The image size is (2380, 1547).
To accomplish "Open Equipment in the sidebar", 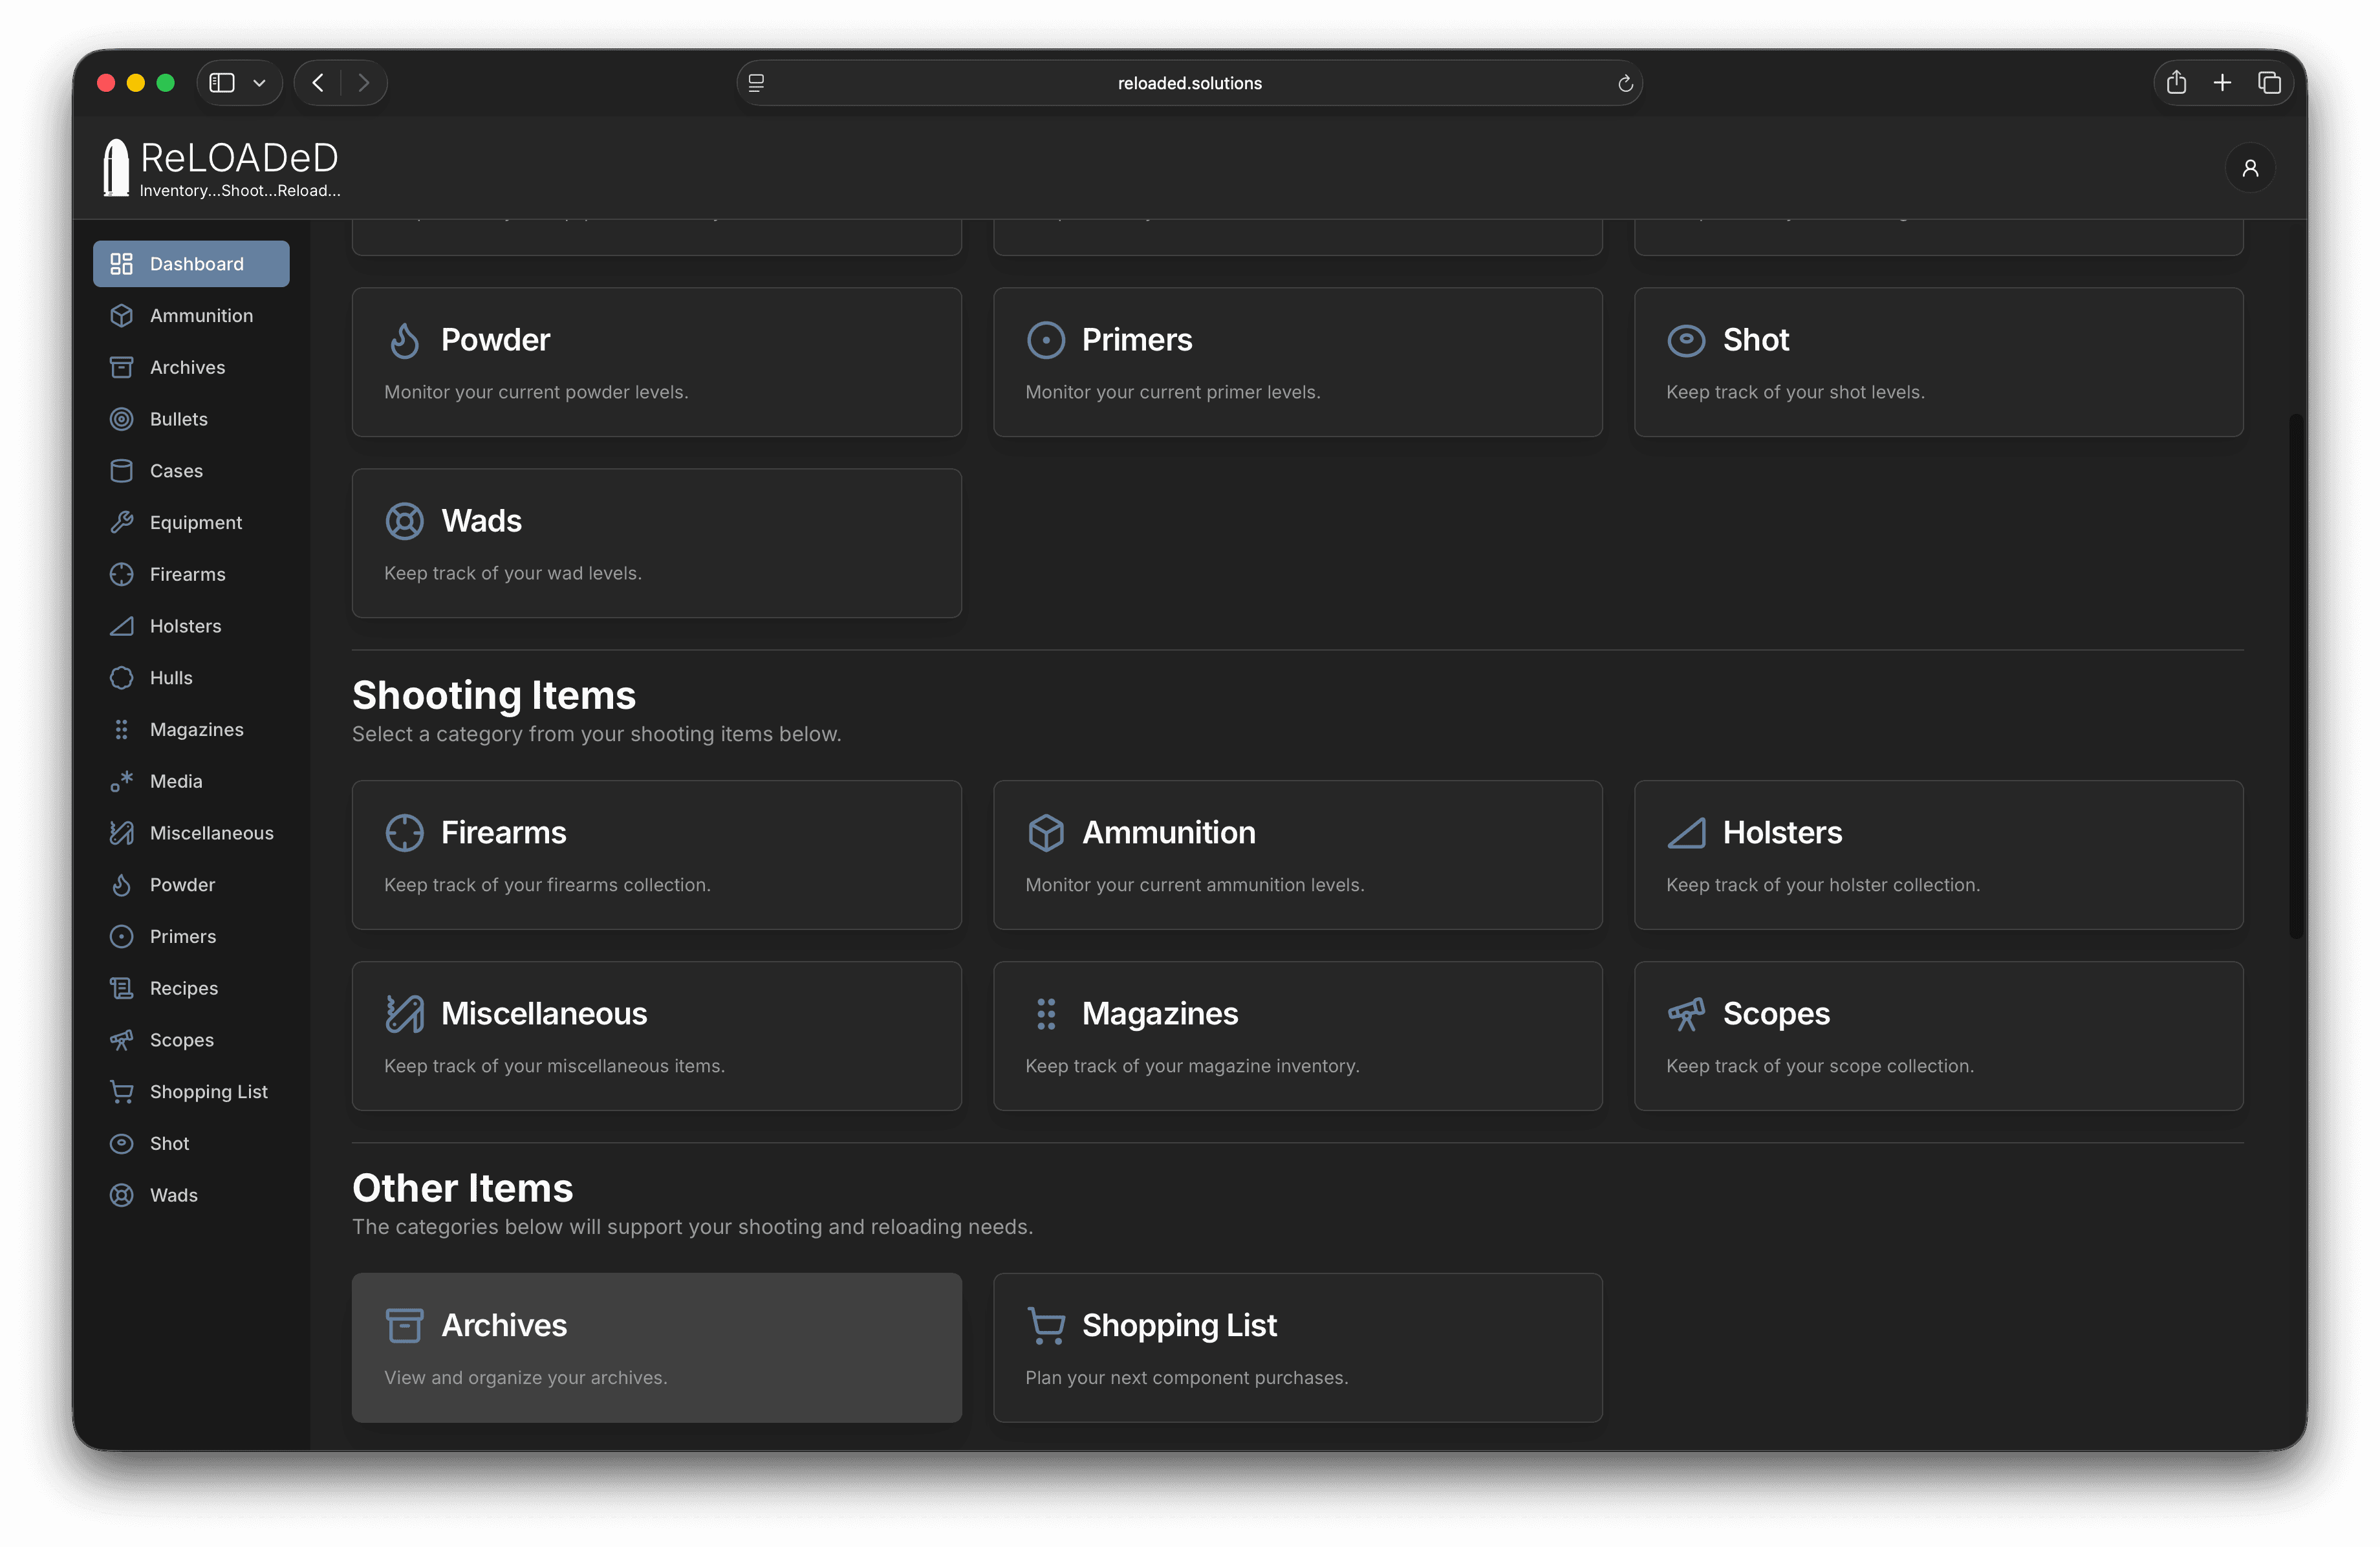I will click(x=191, y=523).
